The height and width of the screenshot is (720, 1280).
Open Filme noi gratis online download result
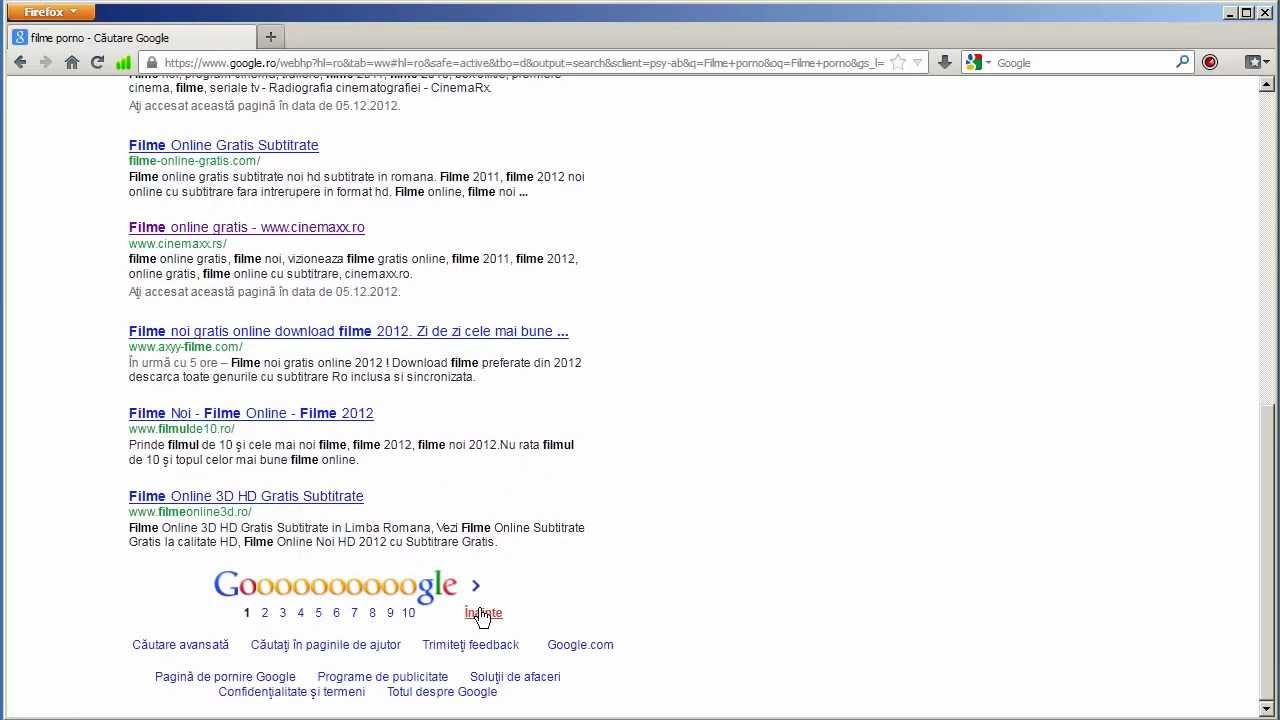click(349, 331)
